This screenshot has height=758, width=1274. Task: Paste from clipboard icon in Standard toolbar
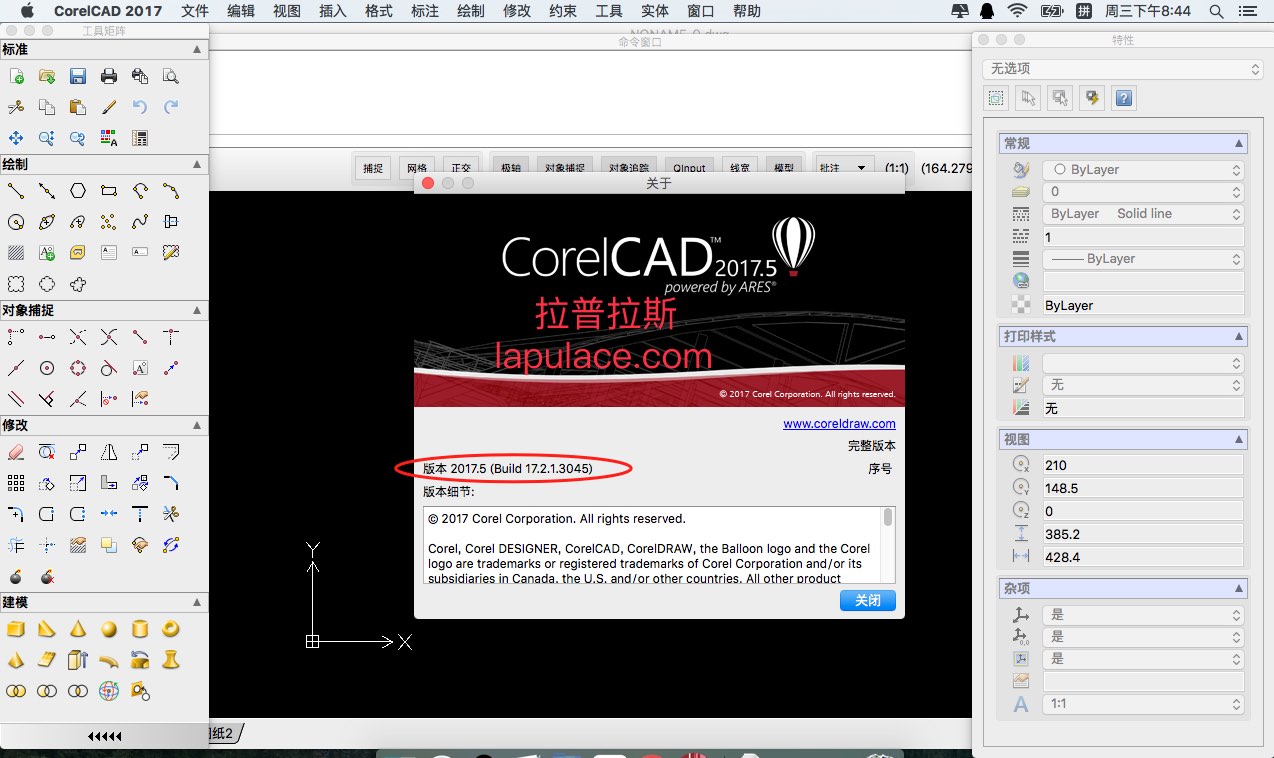[78, 107]
